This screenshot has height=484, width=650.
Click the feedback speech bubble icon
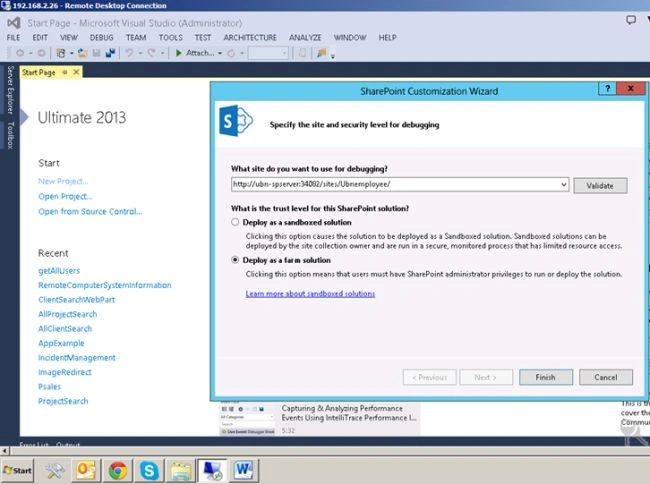pos(631,19)
